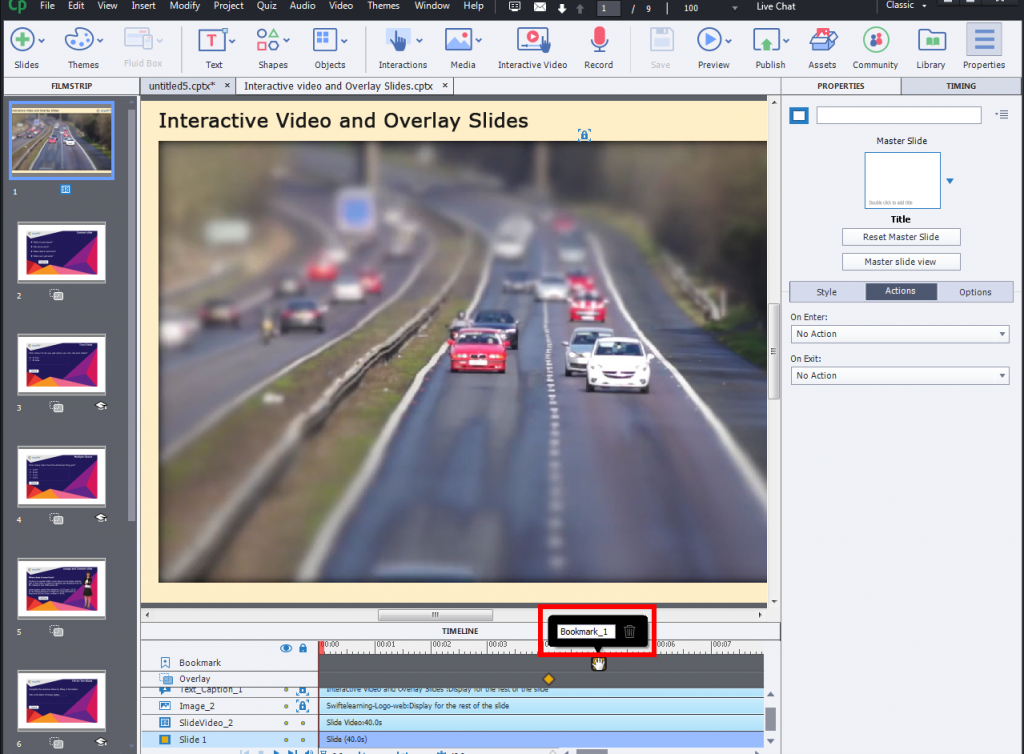The width and height of the screenshot is (1024, 754).
Task: Open the Quiz menu
Action: click(x=266, y=6)
